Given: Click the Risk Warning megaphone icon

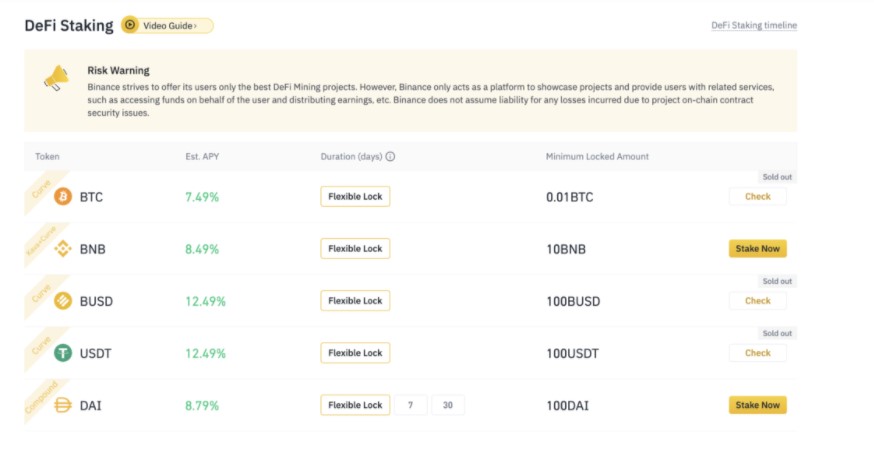Looking at the screenshot, I should pyautogui.click(x=56, y=78).
